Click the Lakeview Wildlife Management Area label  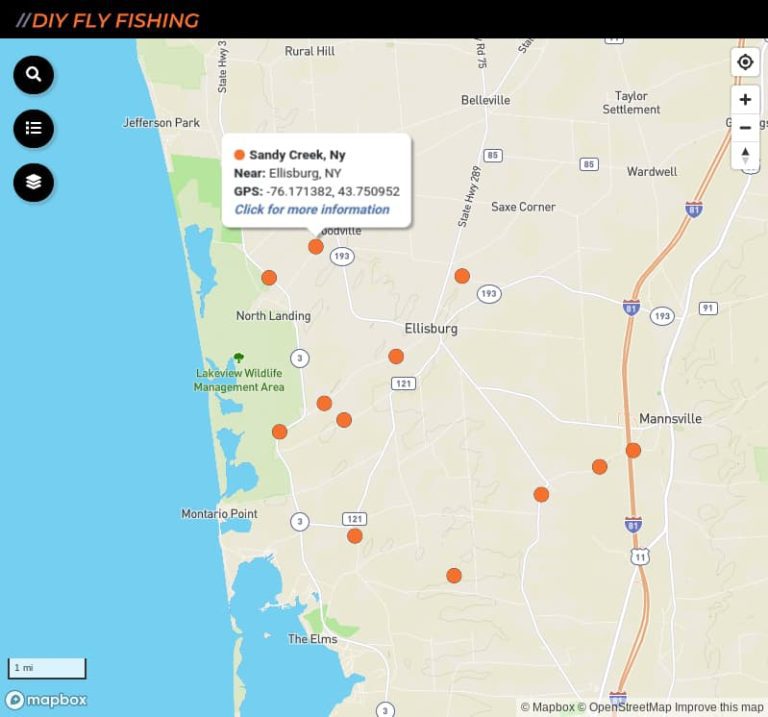coord(239,380)
